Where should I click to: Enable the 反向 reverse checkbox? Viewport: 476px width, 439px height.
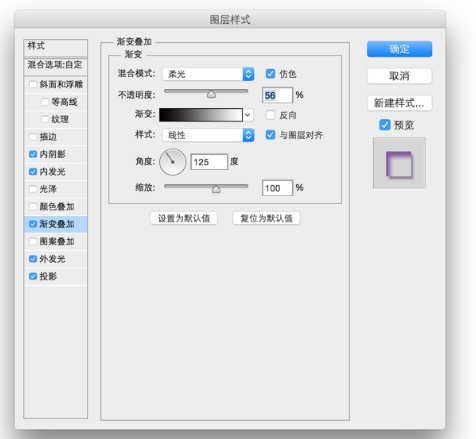pyautogui.click(x=270, y=115)
